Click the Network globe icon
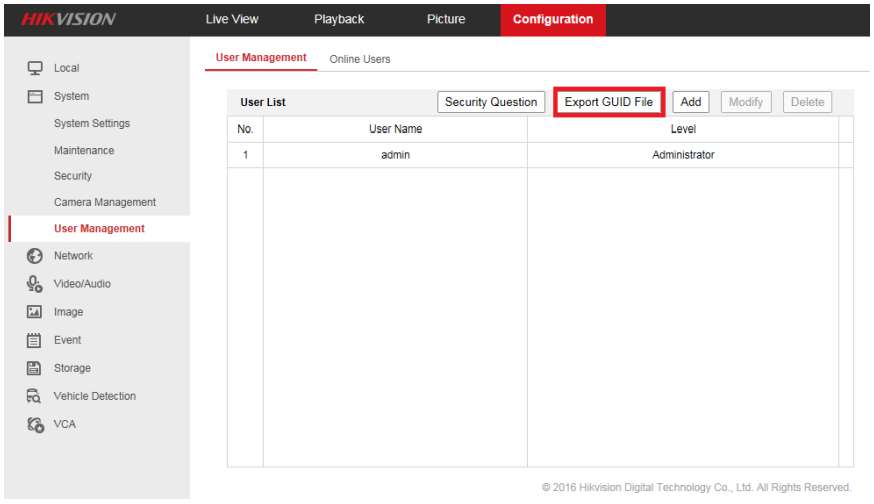Image resolution: width=874 pixels, height=504 pixels. pos(34,256)
